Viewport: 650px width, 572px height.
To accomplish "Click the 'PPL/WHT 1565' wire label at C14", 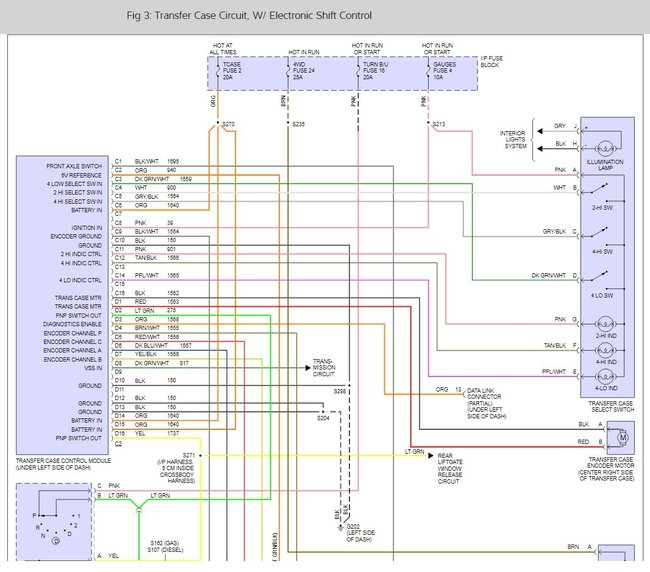I will (157, 275).
